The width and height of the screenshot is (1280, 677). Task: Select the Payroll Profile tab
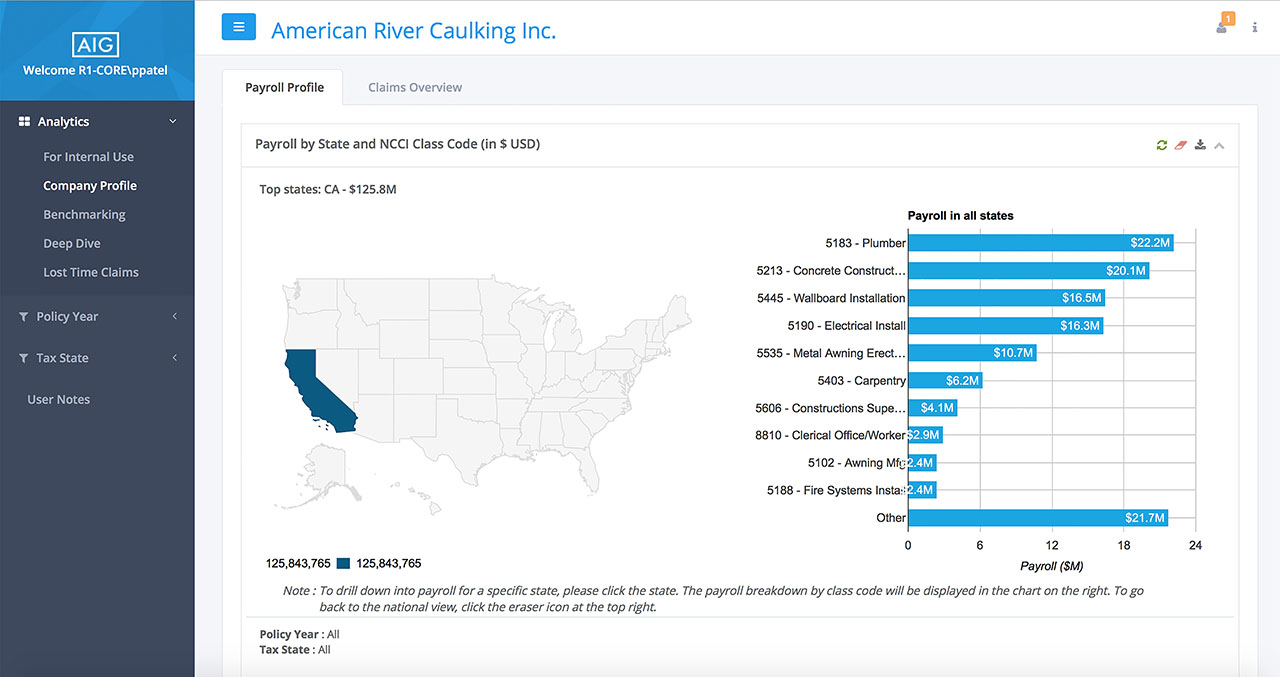point(283,87)
